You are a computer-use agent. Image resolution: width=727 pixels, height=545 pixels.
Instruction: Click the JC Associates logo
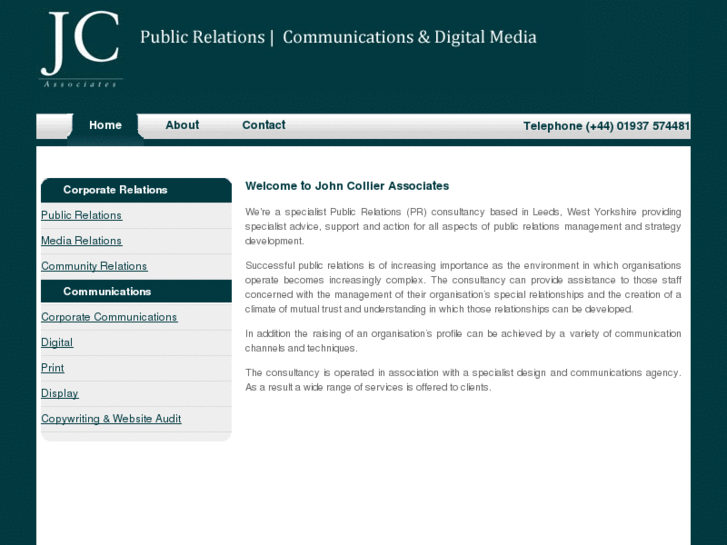point(81,49)
